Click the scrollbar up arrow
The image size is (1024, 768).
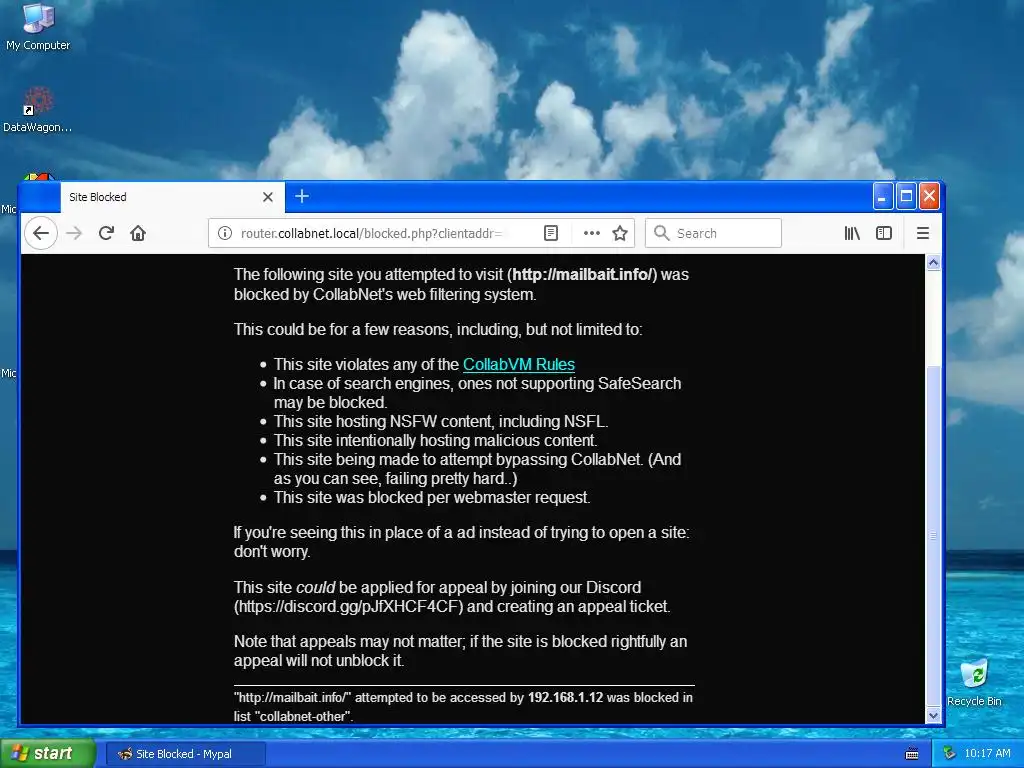pos(933,263)
